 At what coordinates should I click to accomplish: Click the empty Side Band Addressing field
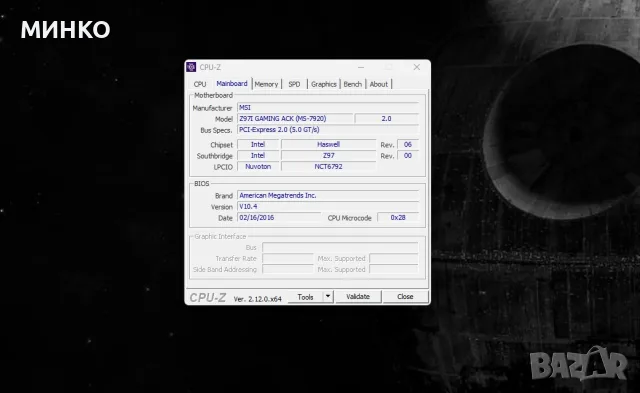(288, 269)
